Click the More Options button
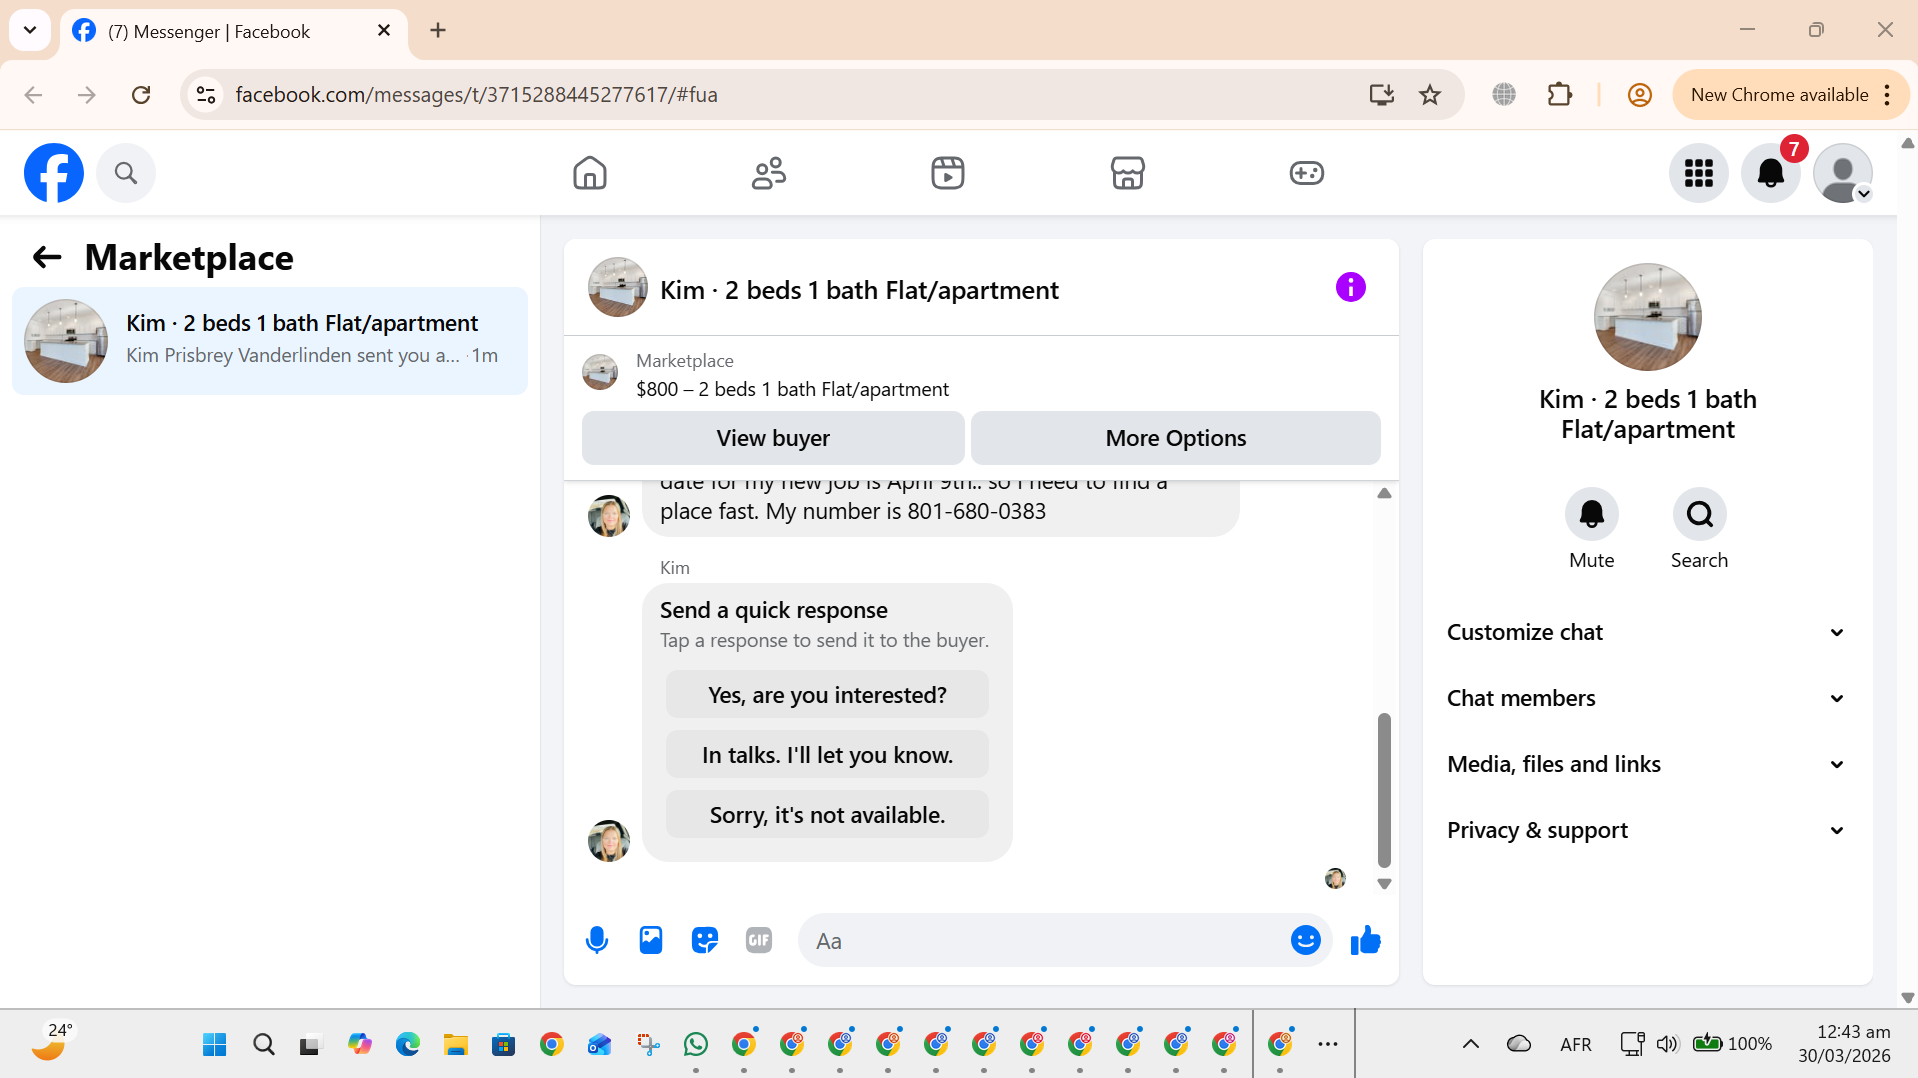Viewport: 1918px width, 1078px height. click(1176, 438)
